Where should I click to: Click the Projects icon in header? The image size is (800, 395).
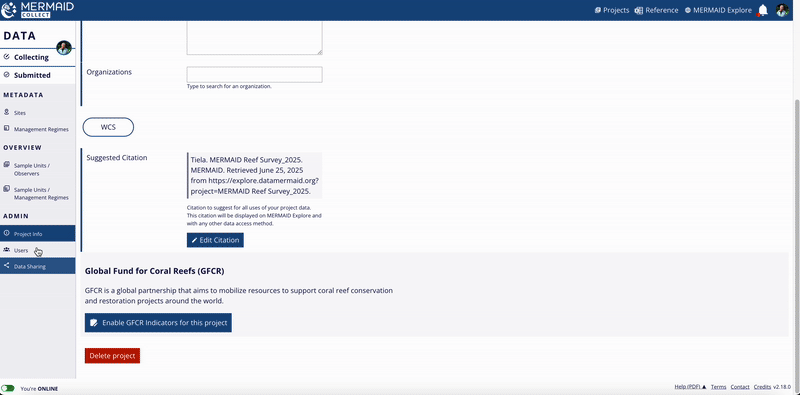(598, 10)
